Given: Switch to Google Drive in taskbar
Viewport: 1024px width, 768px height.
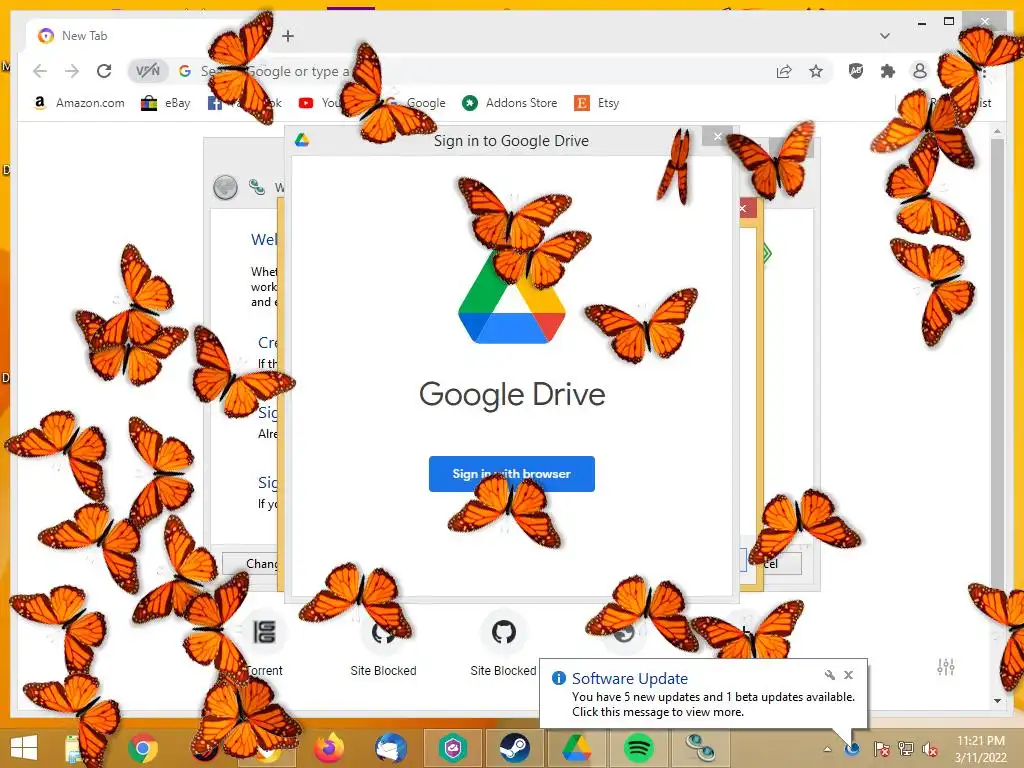Looking at the screenshot, I should 576,748.
